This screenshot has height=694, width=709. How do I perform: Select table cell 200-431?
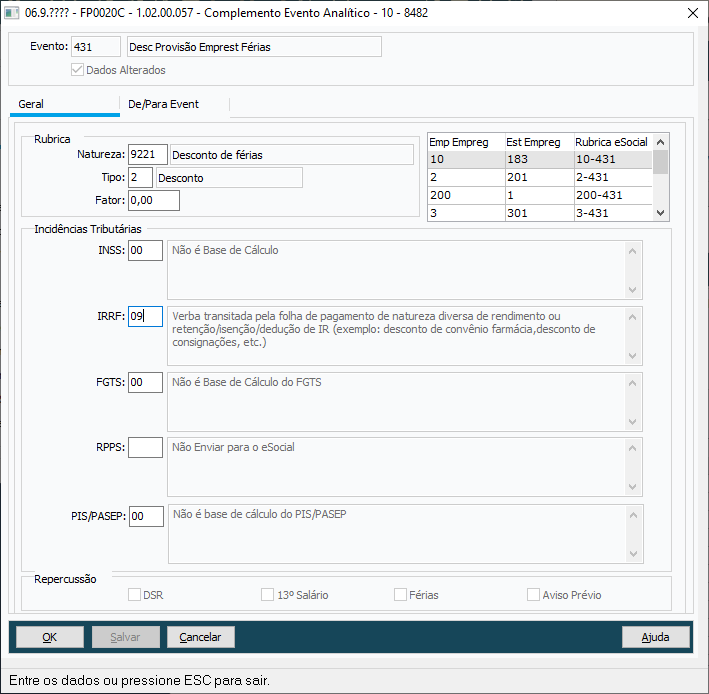click(x=613, y=195)
